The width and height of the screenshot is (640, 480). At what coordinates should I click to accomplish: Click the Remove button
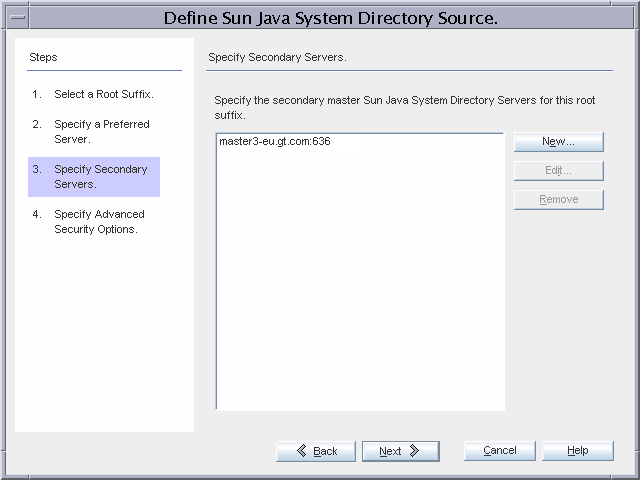tap(558, 200)
